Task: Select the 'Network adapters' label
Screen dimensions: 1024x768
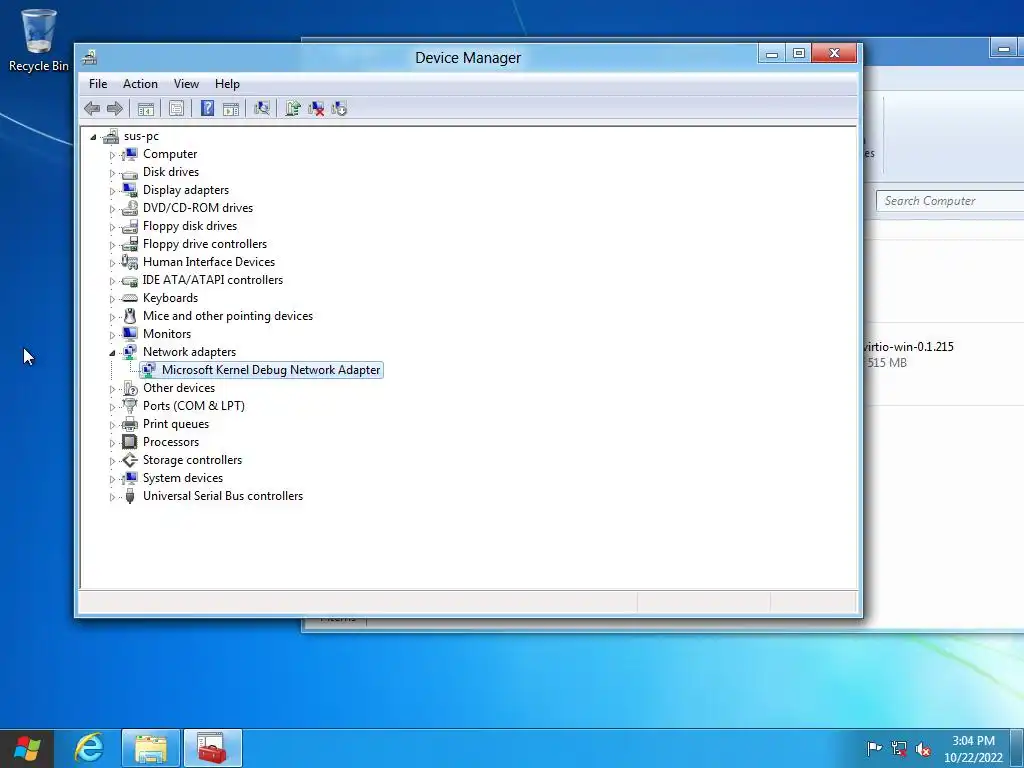Action: 189,351
